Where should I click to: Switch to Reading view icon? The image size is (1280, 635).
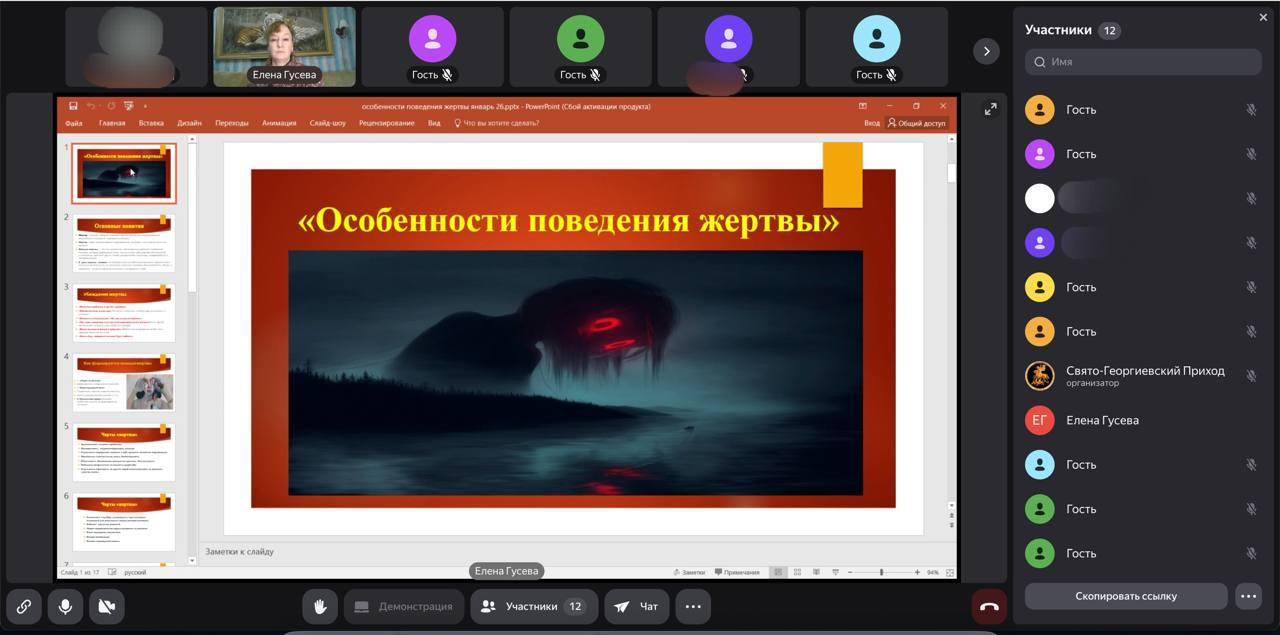pos(815,572)
